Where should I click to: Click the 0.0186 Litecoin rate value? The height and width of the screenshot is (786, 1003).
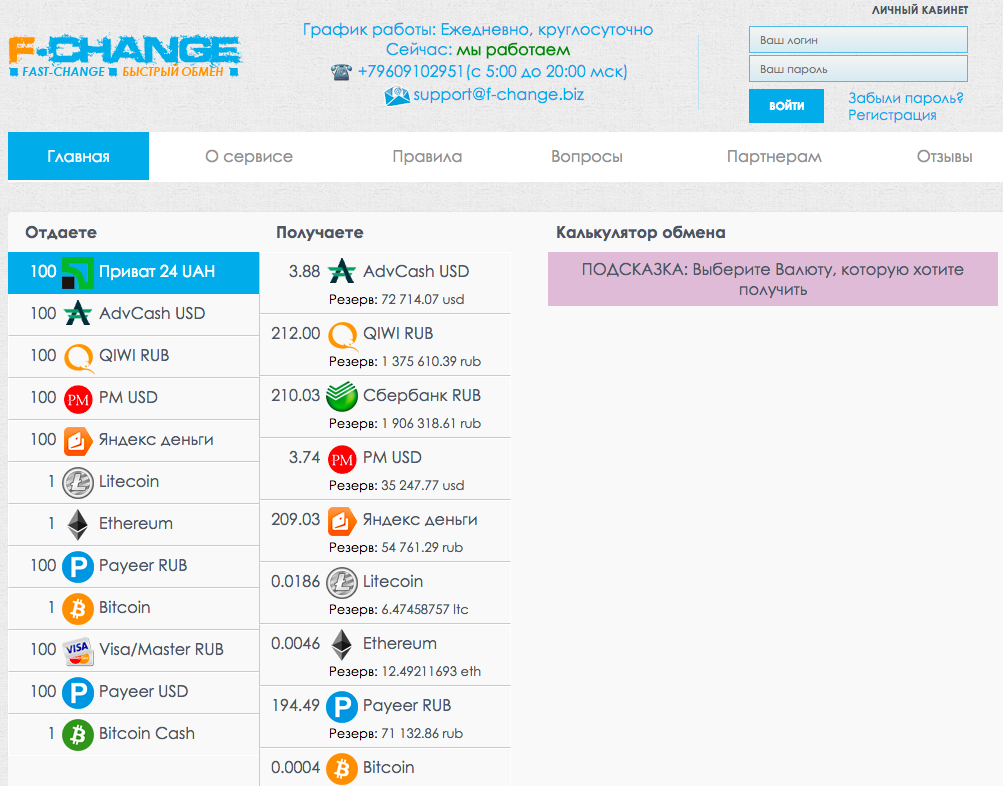point(296,581)
